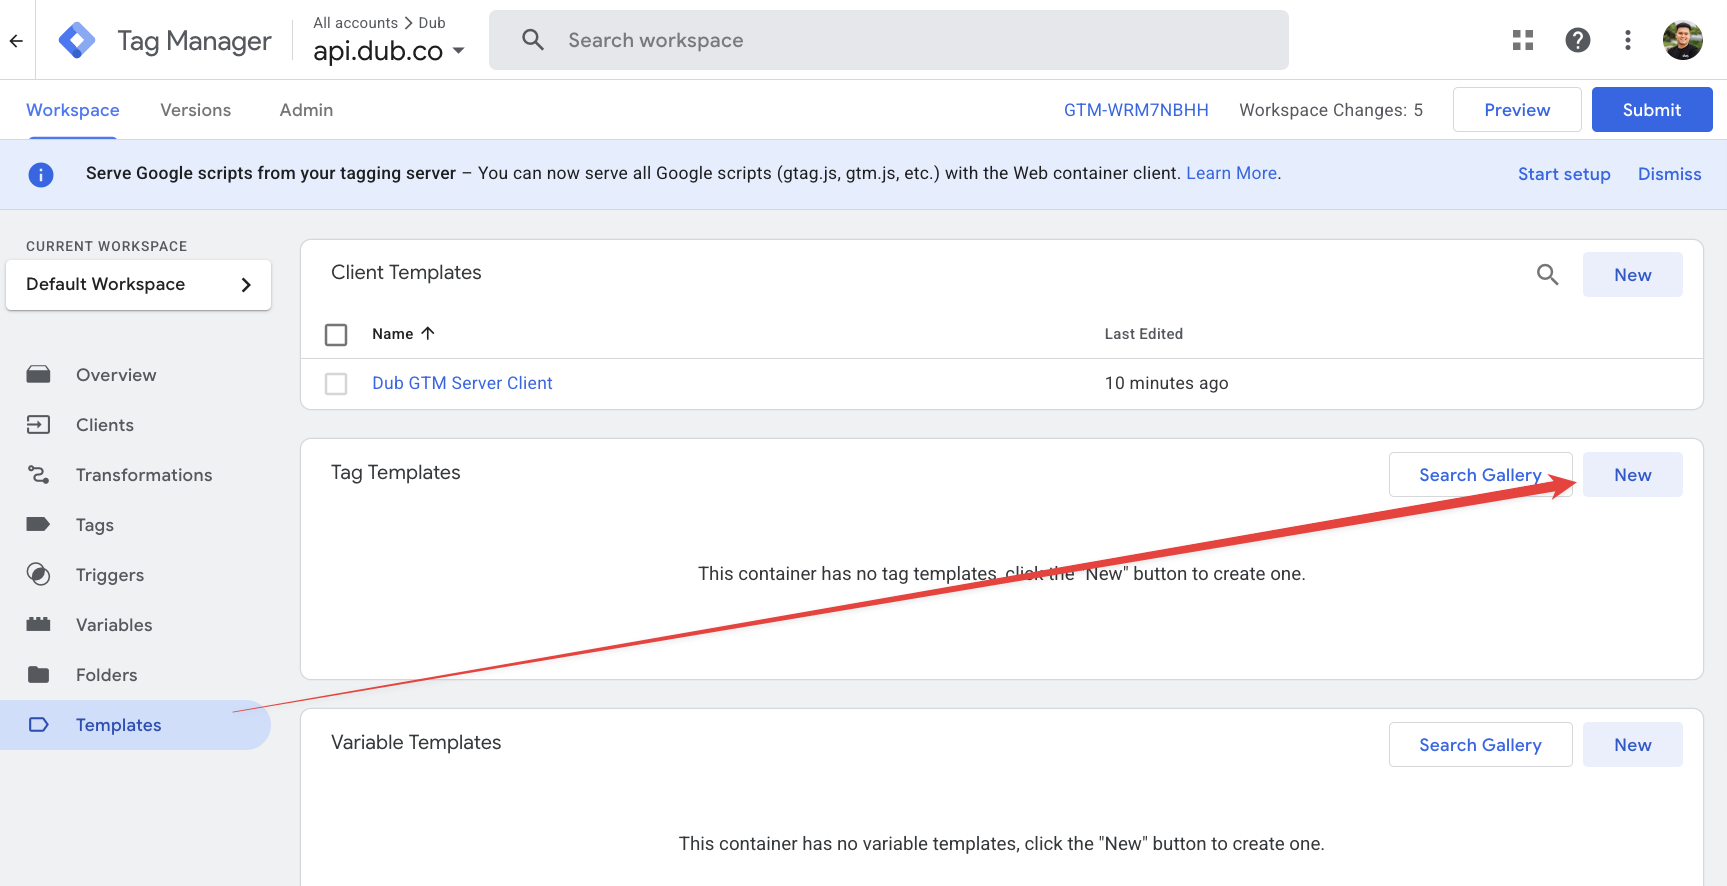Click the Submit button

[1652, 110]
